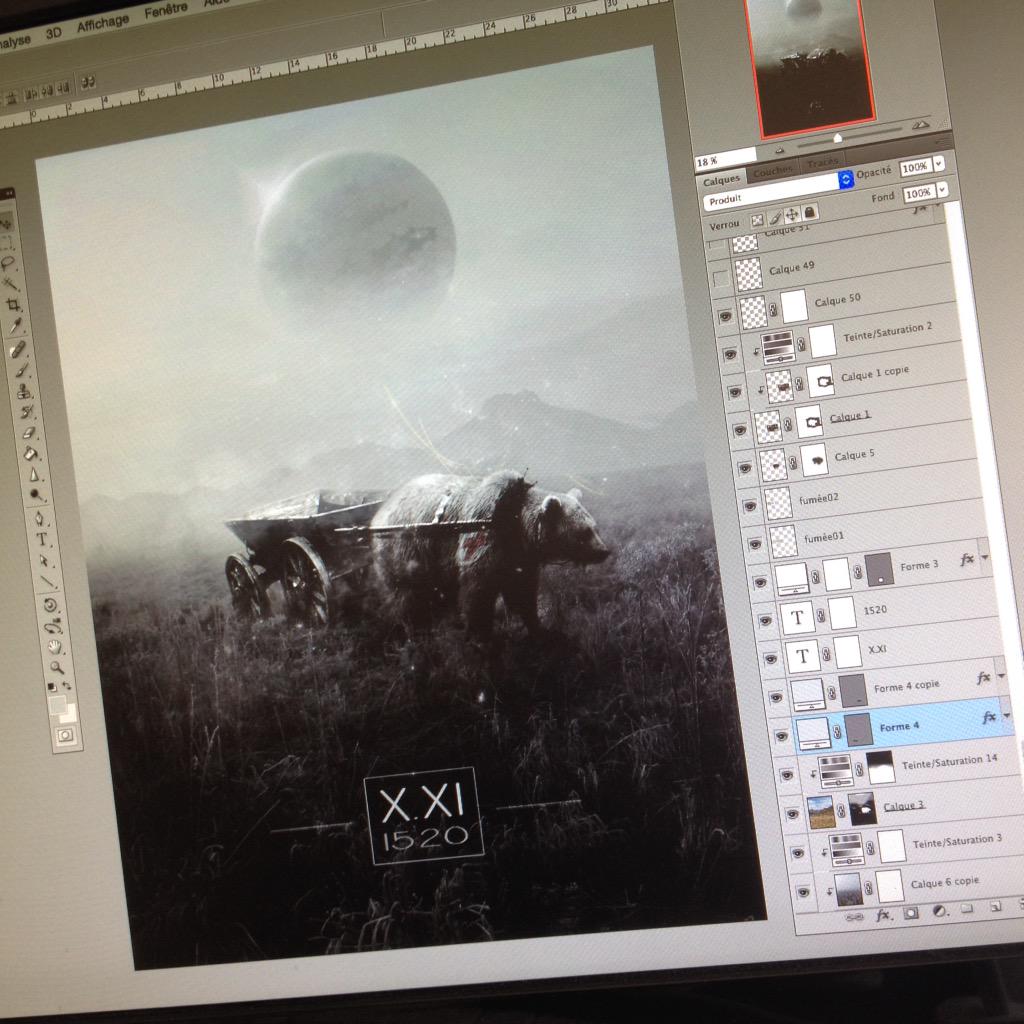Select the Zoom magnifier tool
This screenshot has width=1024, height=1024.
tap(57, 667)
